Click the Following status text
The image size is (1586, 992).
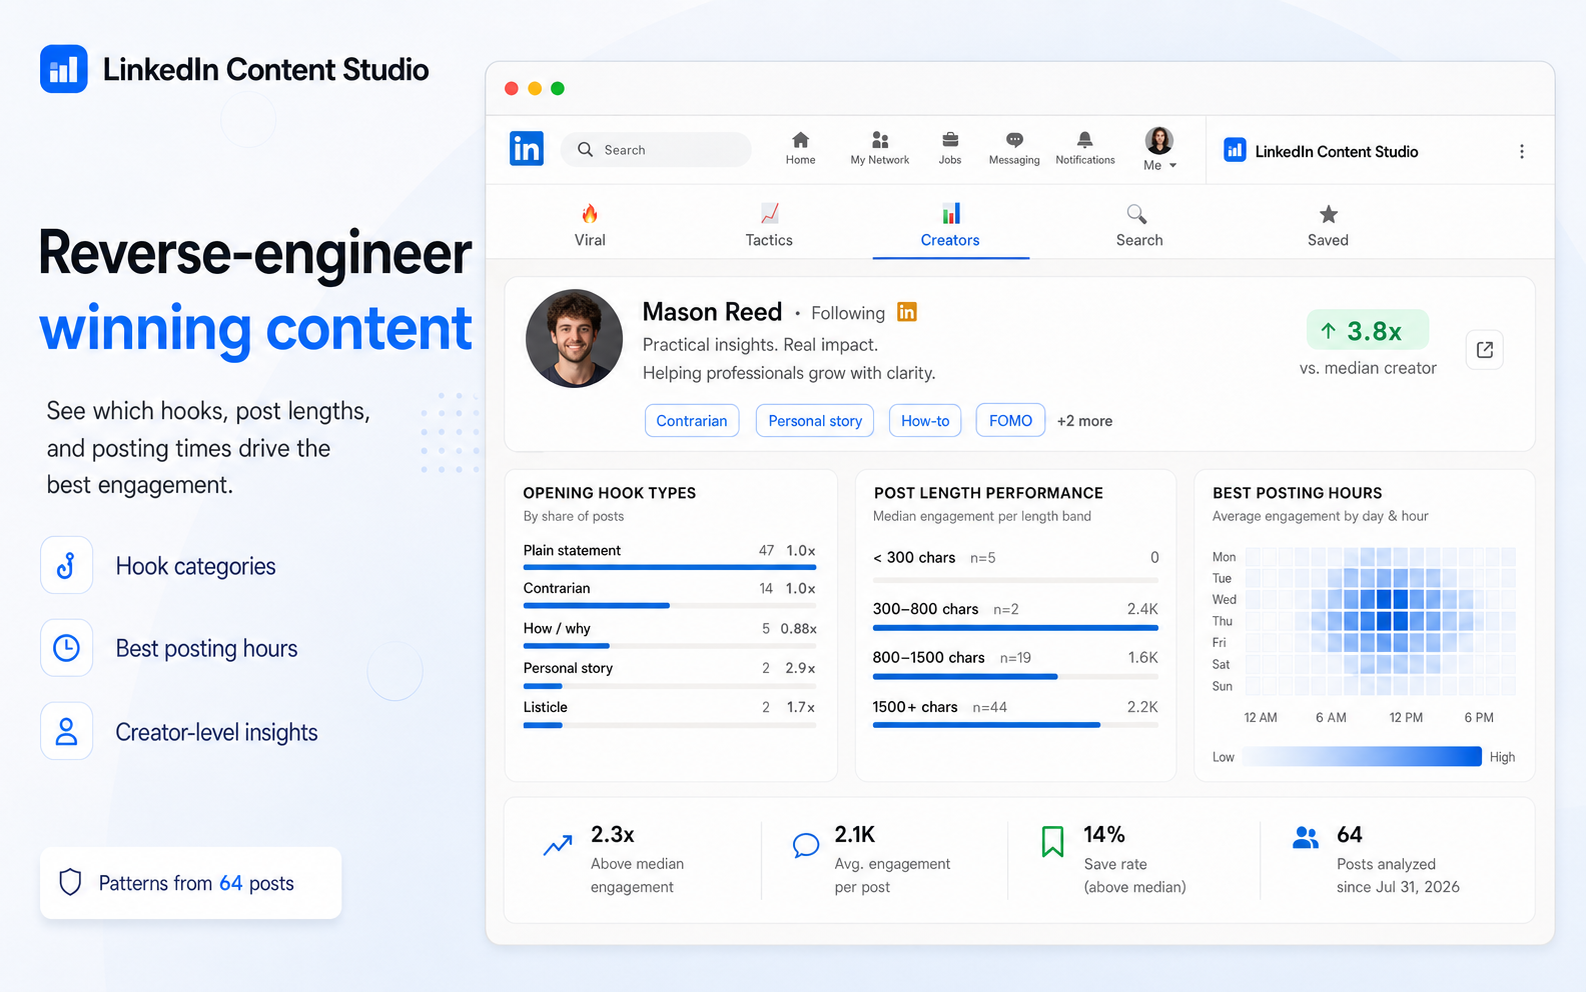[x=848, y=313]
